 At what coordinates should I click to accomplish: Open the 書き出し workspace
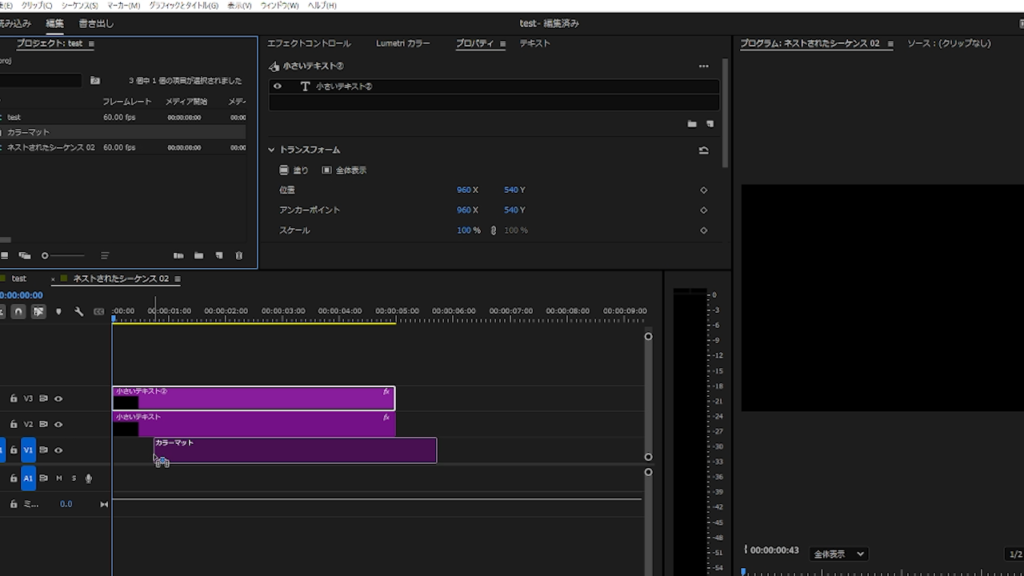[x=96, y=24]
